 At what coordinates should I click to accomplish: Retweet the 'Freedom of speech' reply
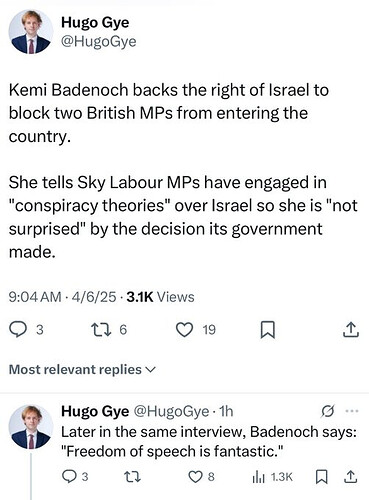132,477
